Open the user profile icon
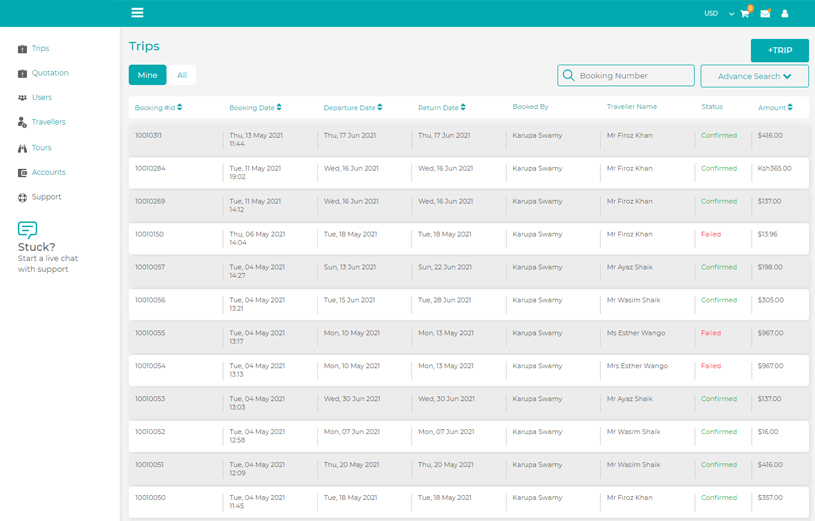The image size is (815, 521). click(x=785, y=14)
